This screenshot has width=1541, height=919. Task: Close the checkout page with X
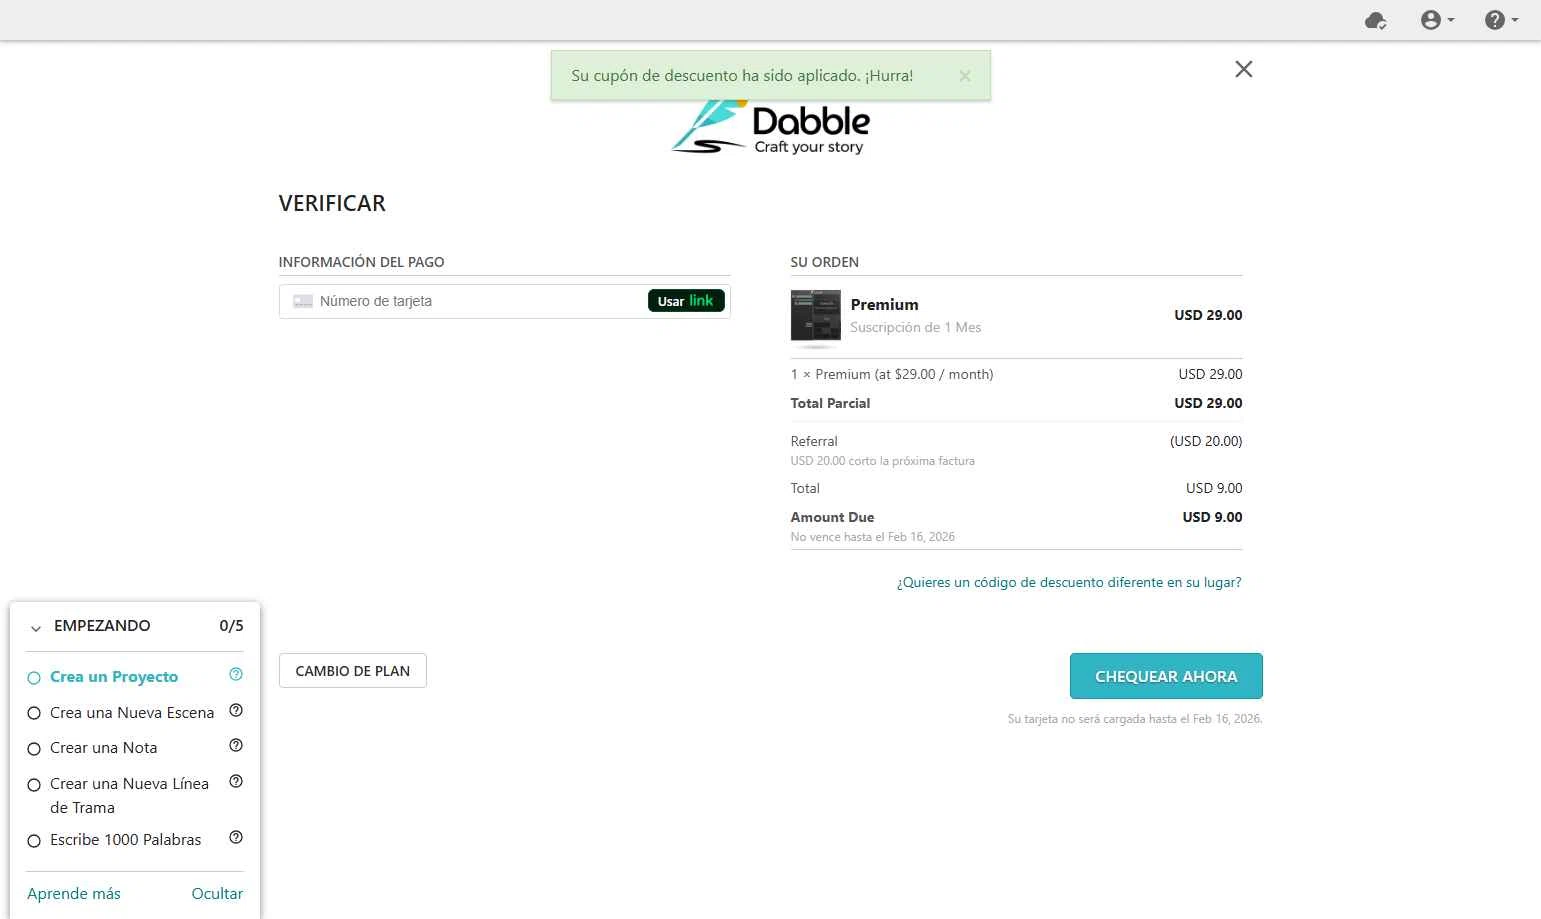(x=1243, y=69)
